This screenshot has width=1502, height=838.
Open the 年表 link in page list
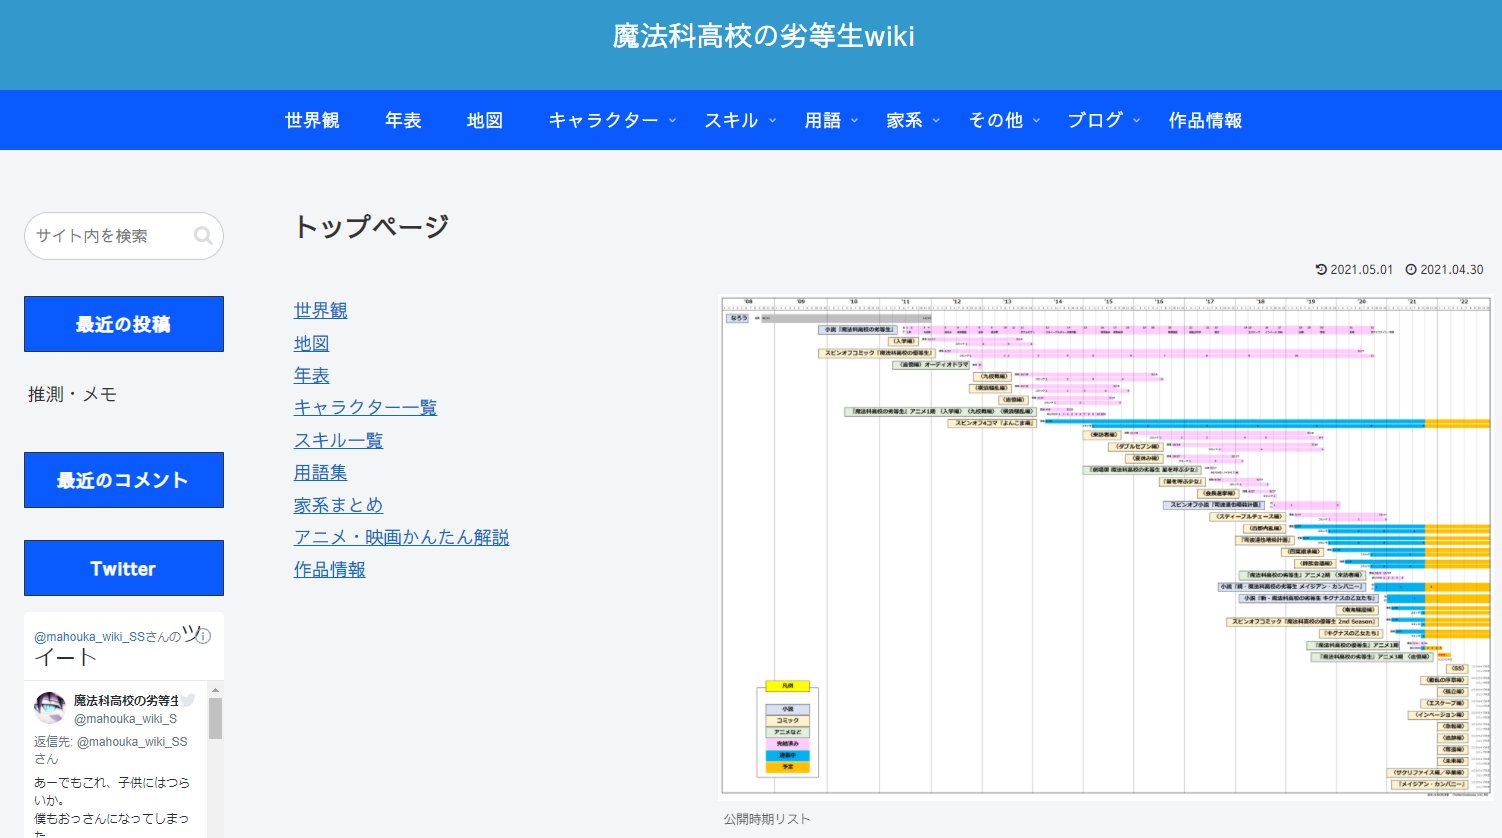tap(312, 375)
